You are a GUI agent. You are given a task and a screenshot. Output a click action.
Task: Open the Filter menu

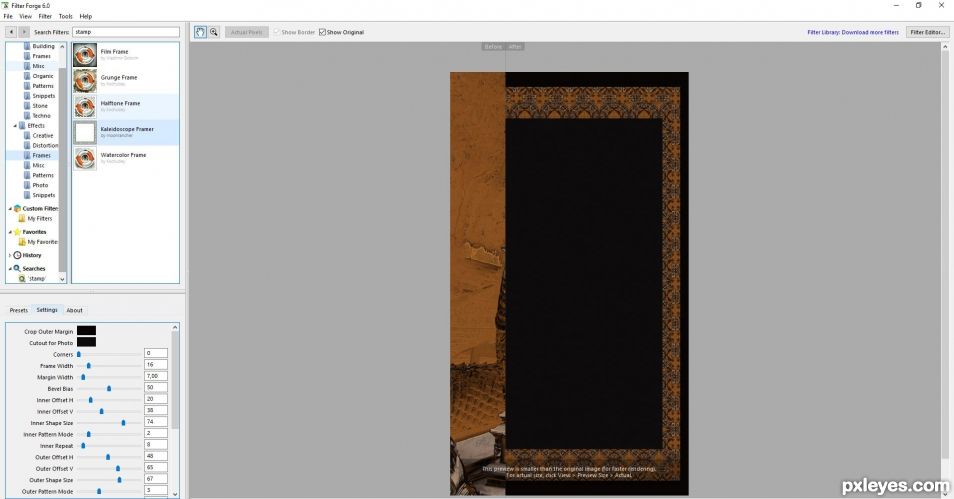coord(45,16)
